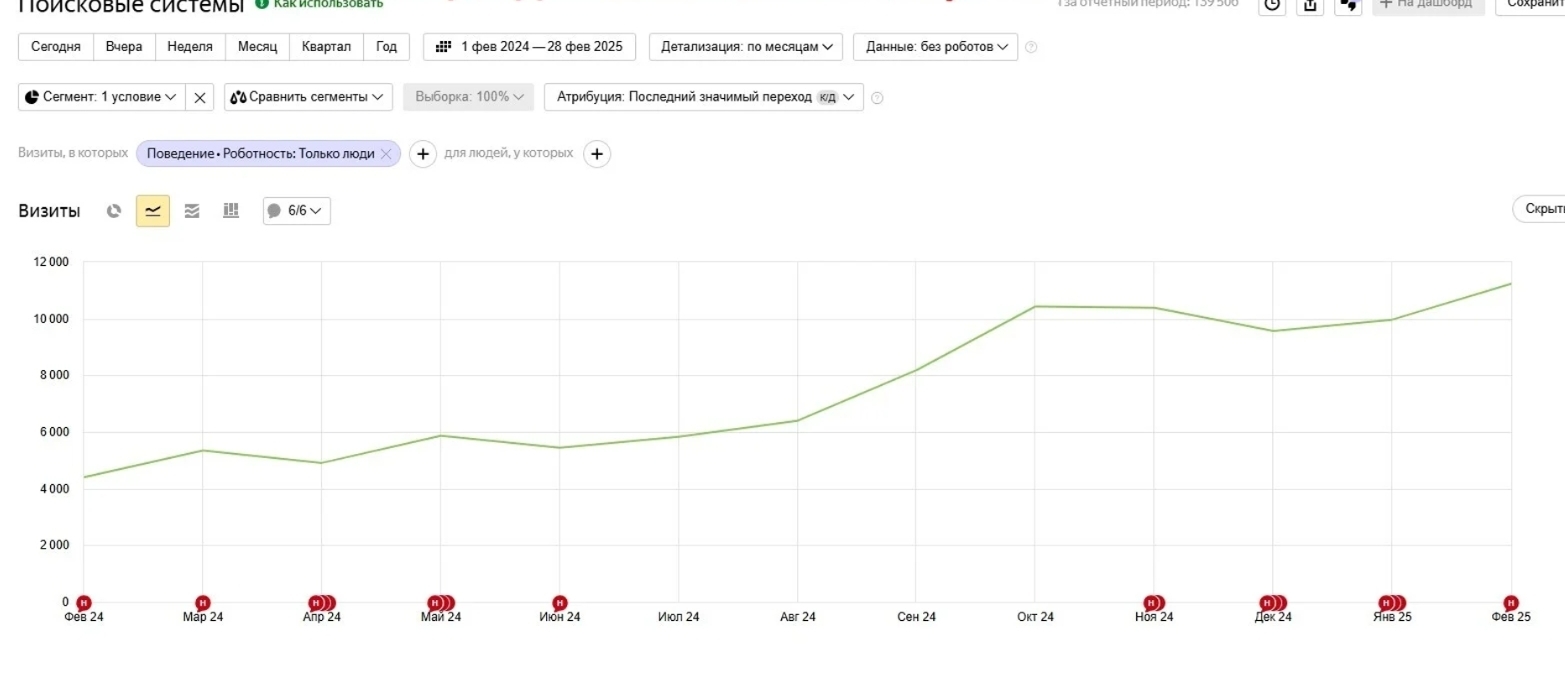Click the 'На дашборд' button

point(1428,5)
